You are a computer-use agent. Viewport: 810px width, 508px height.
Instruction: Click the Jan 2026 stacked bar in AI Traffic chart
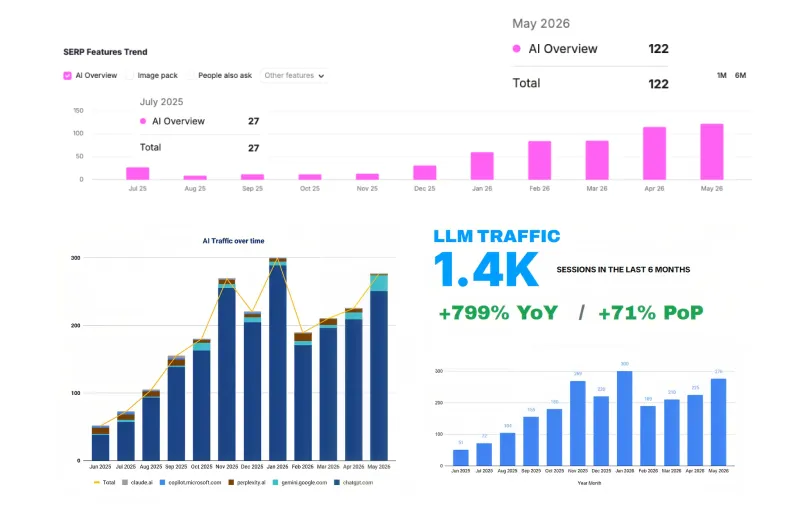click(277, 359)
